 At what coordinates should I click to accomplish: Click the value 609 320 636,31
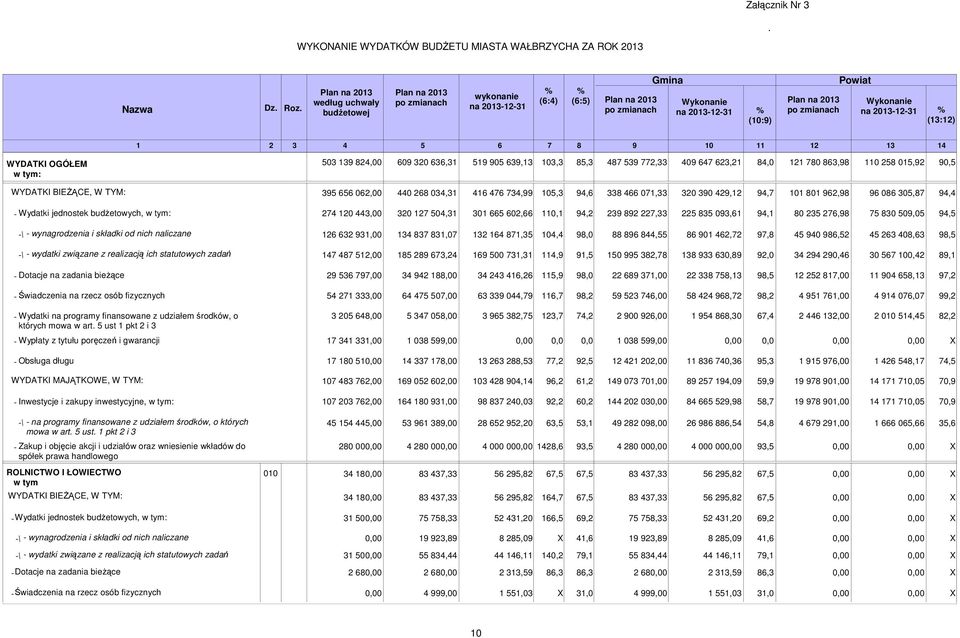tap(427, 163)
